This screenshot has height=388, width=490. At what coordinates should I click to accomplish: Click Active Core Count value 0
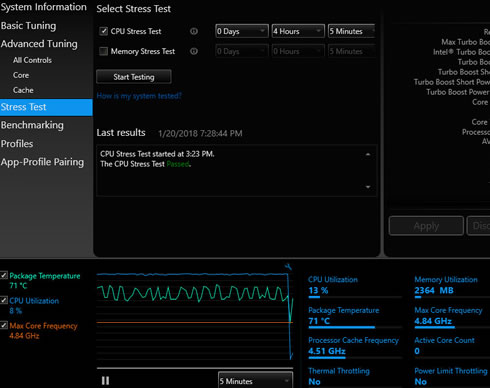coord(417,351)
